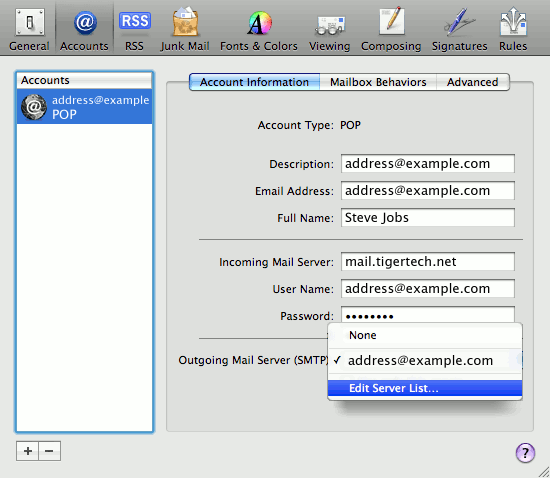This screenshot has width=550, height=478.
Task: Click the plus button to add account
Action: point(27,451)
